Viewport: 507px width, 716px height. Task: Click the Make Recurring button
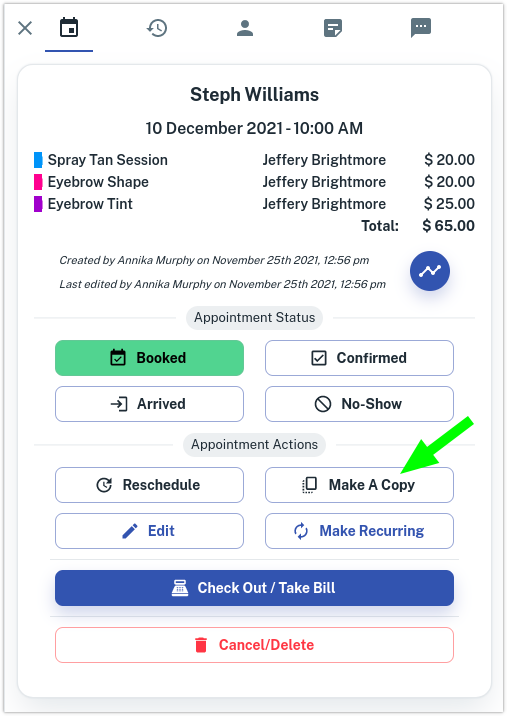(x=359, y=531)
